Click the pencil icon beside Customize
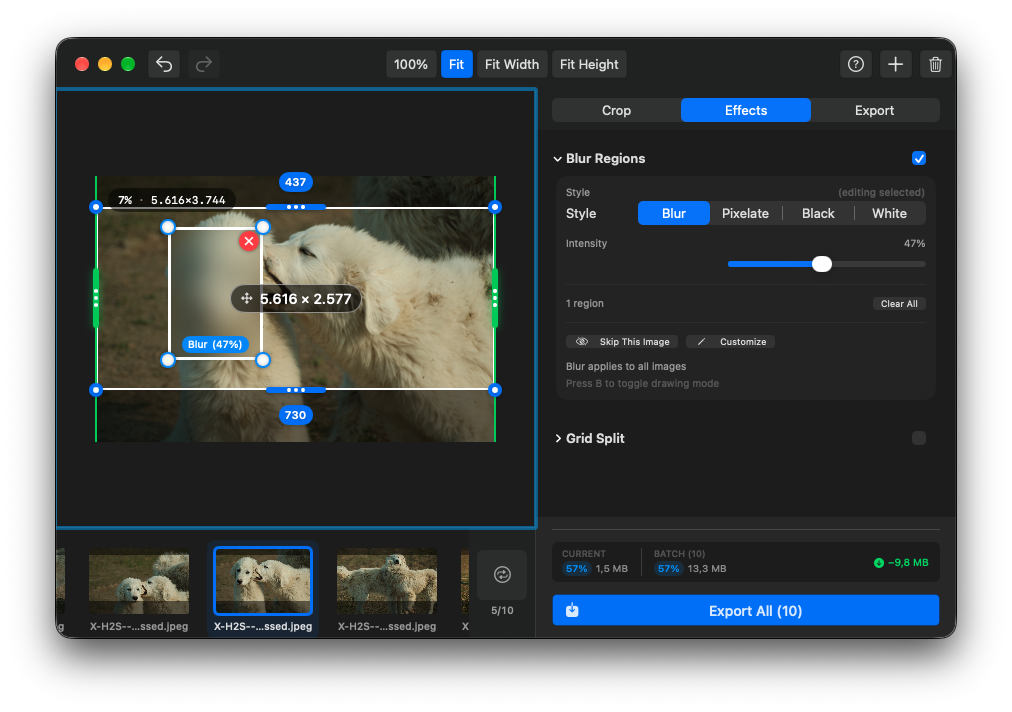 pos(701,341)
